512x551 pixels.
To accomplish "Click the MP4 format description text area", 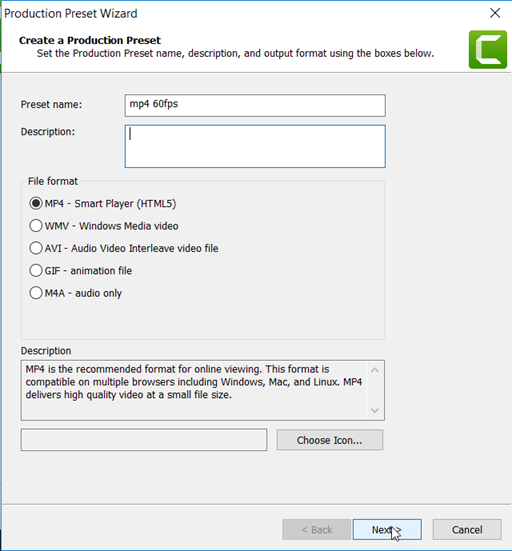I will [194, 390].
